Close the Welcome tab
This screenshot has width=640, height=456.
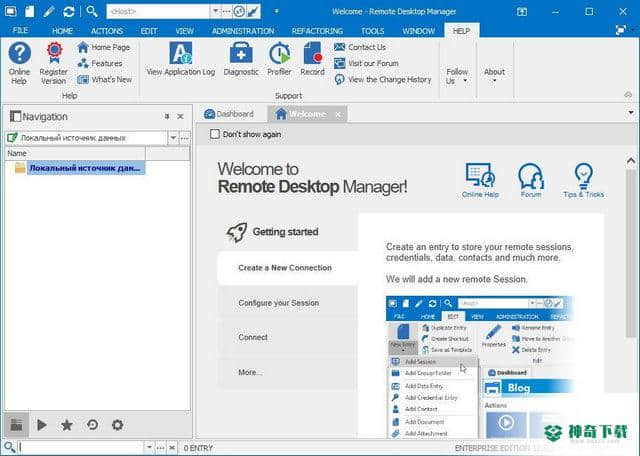click(x=338, y=115)
